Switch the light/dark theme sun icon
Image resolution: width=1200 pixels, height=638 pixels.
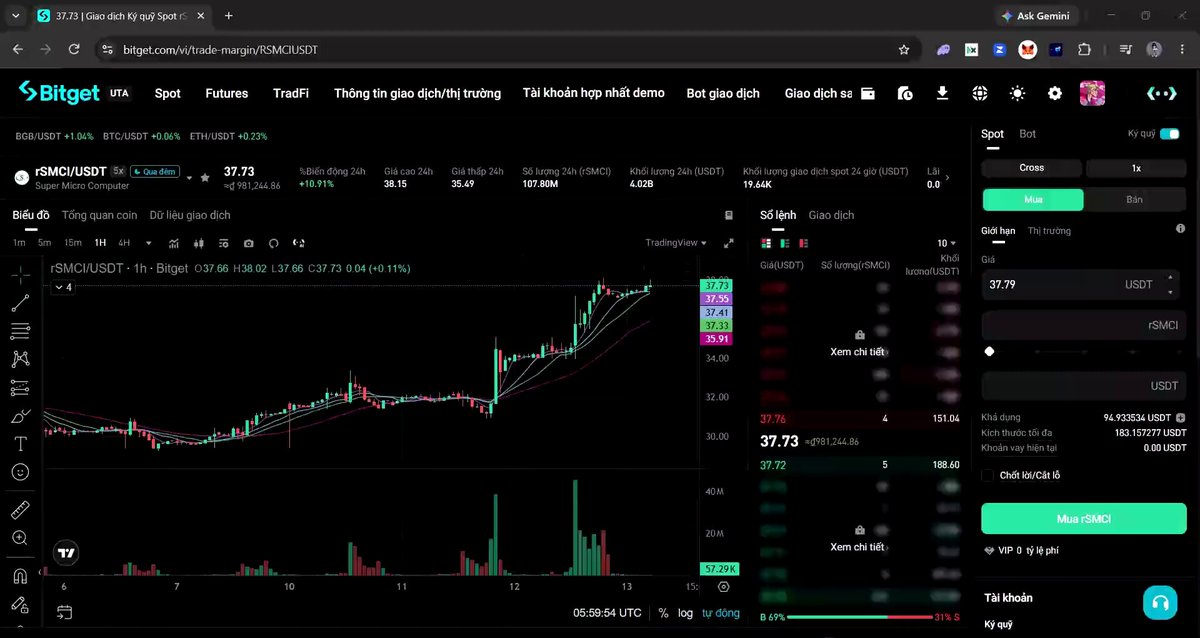click(x=1017, y=93)
